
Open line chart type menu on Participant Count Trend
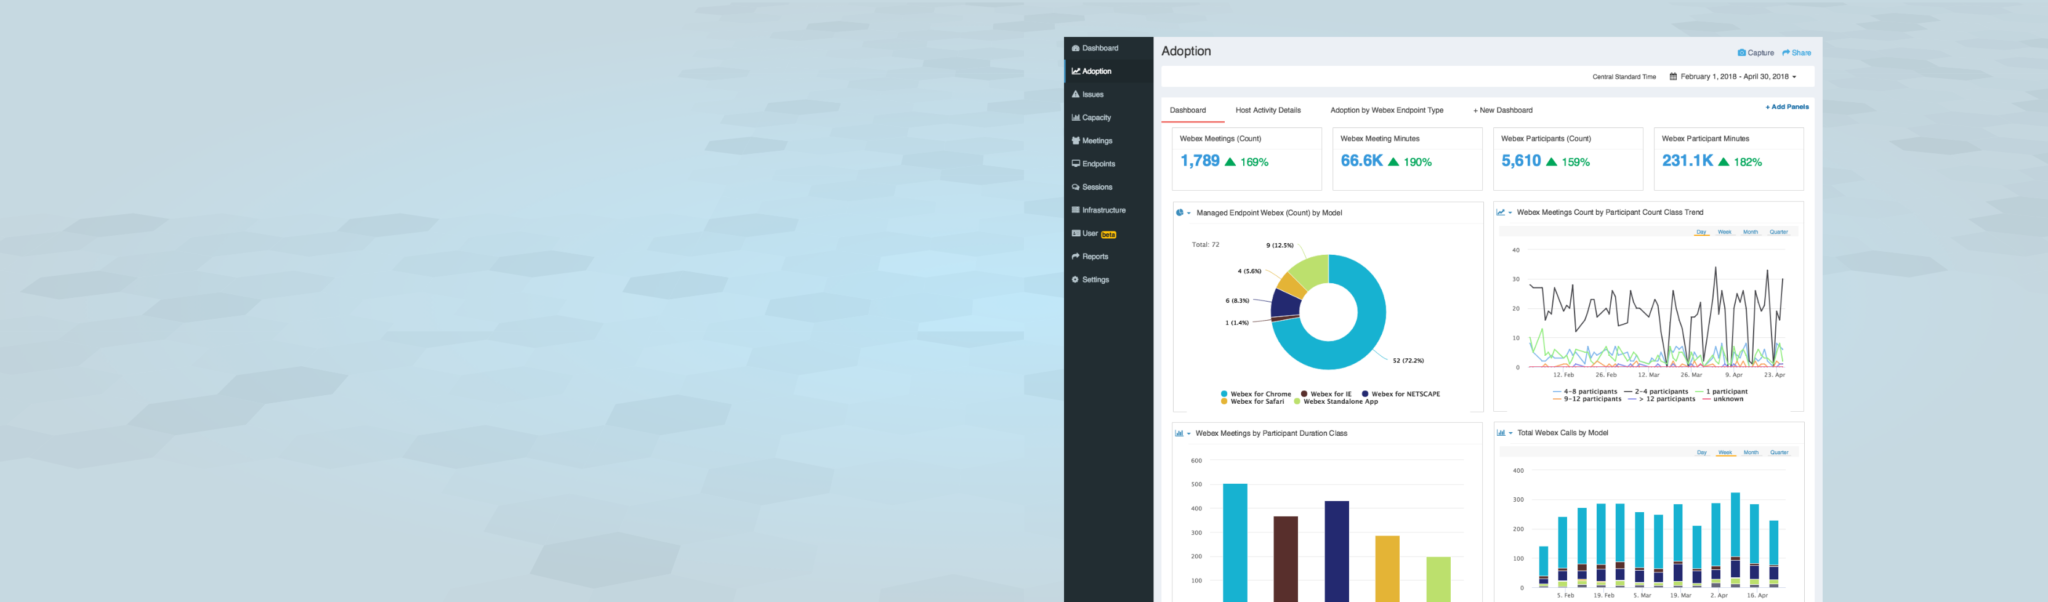(x=1504, y=212)
